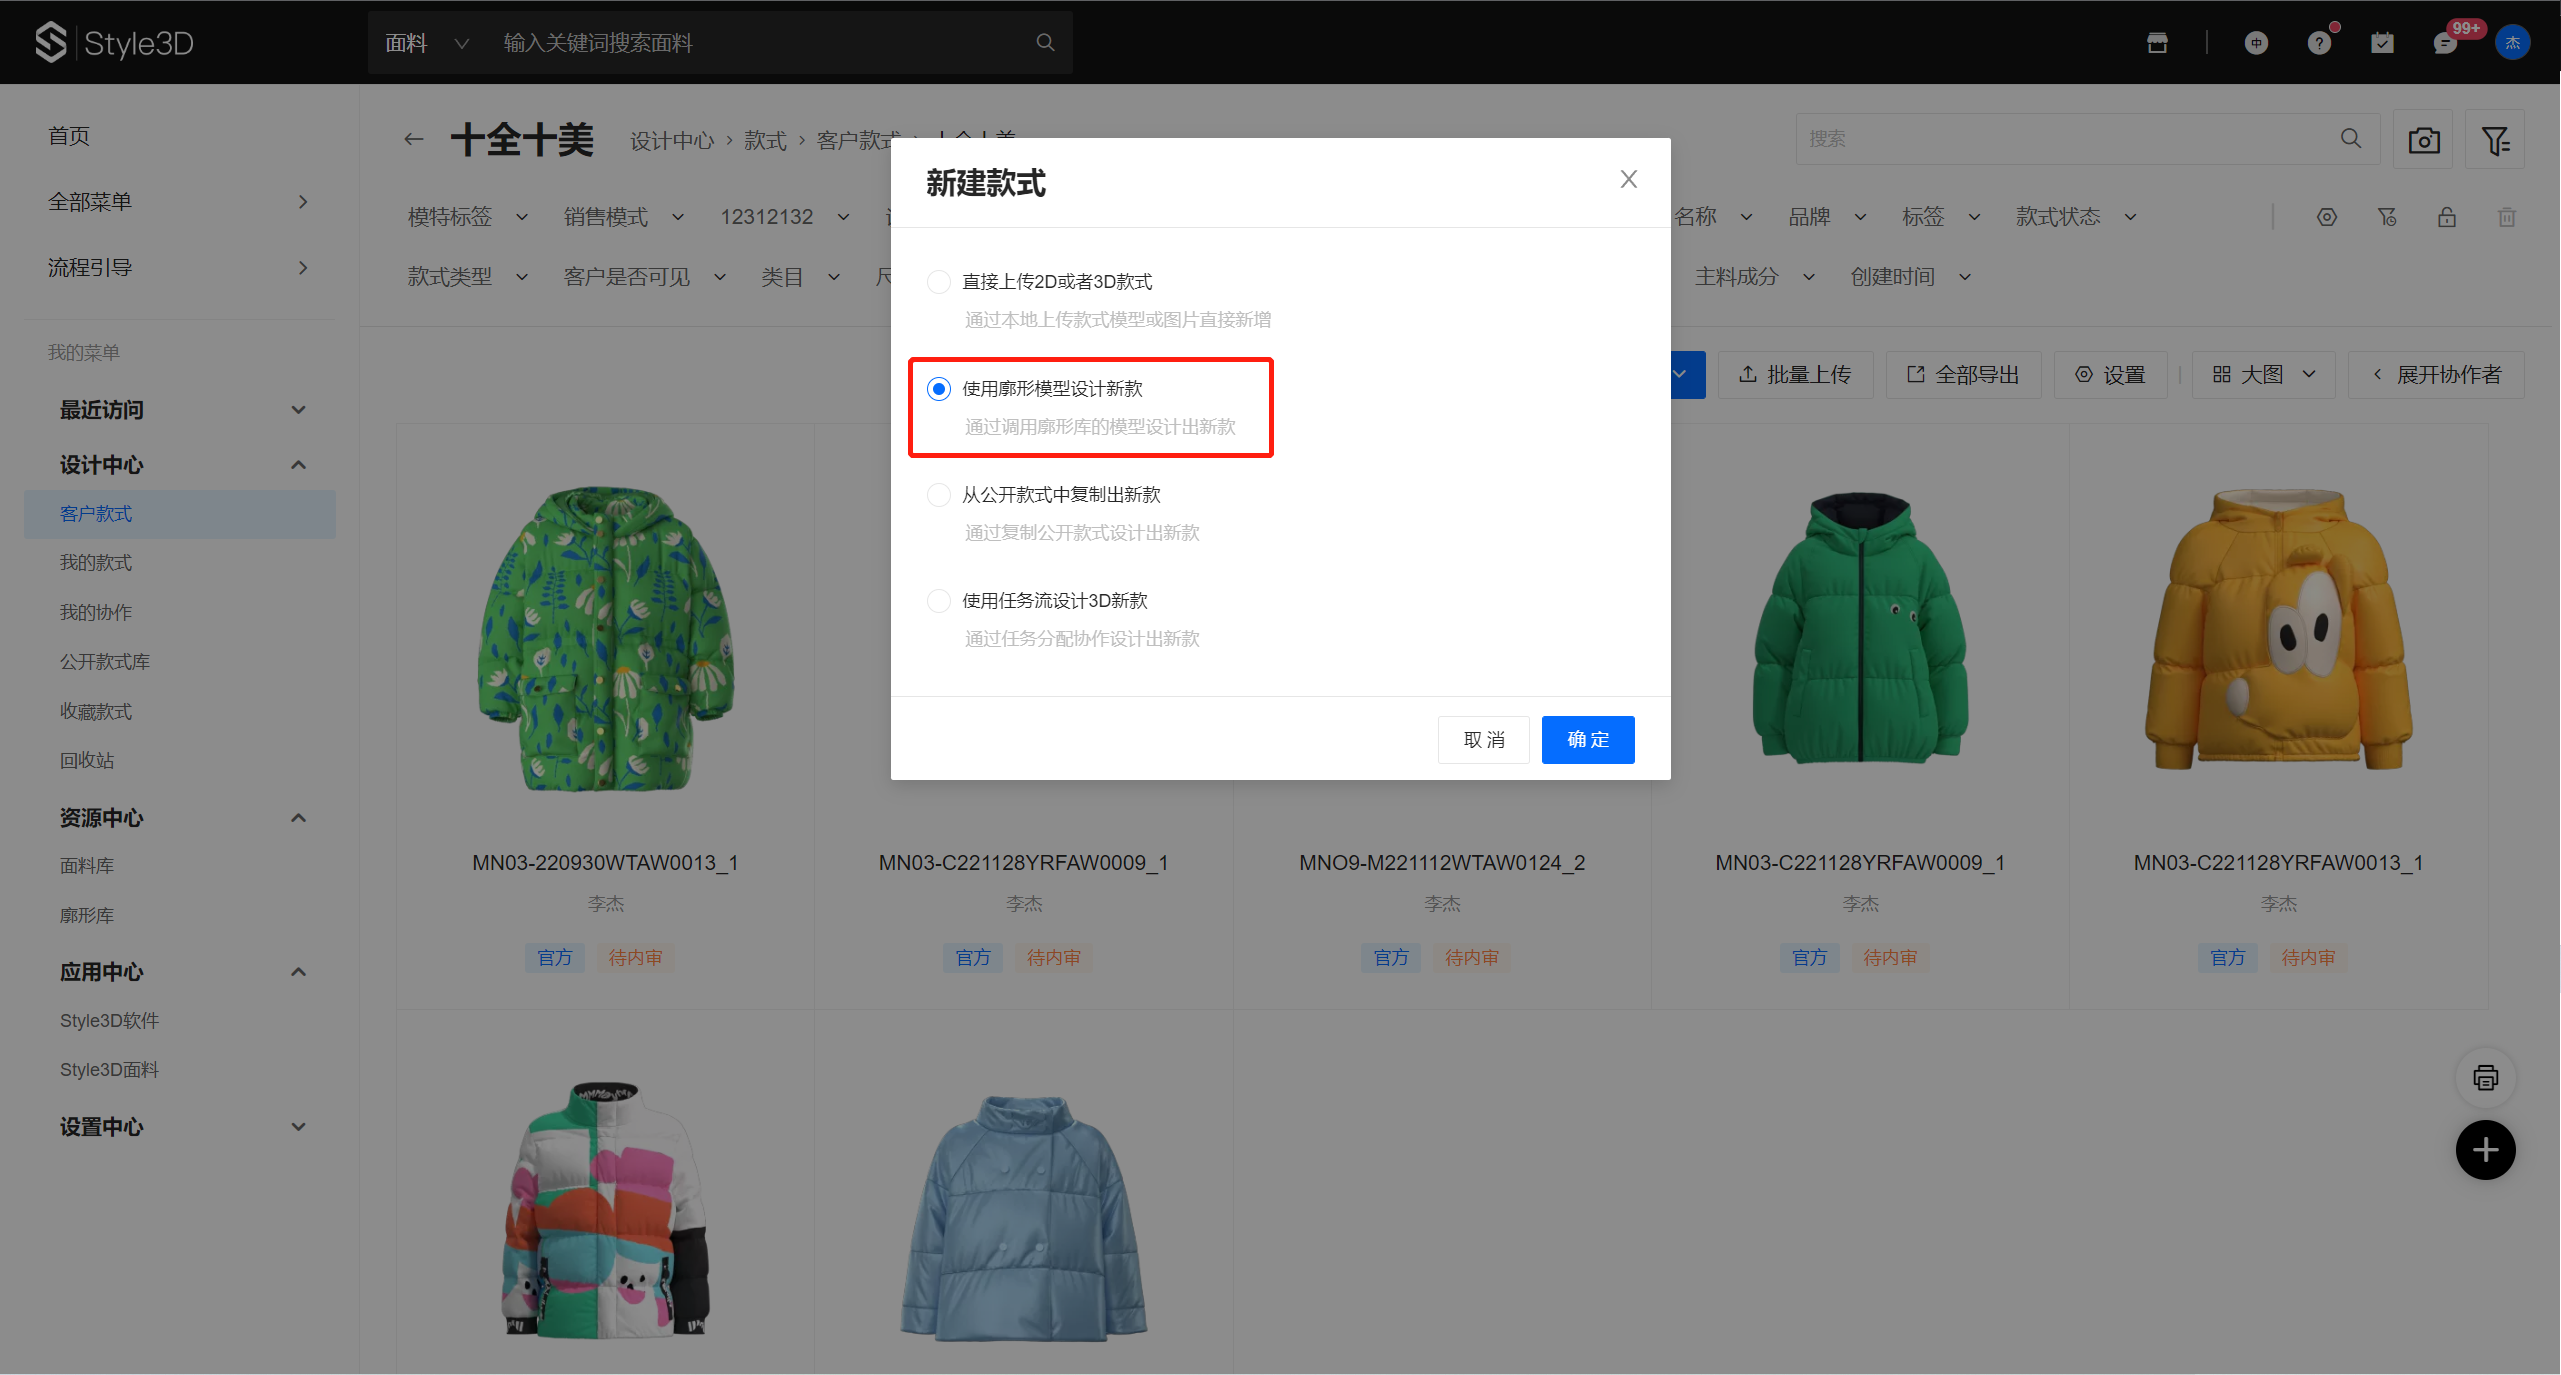Image resolution: width=2561 pixels, height=1375 pixels.
Task: Open 客户款式 in sidebar
Action: (180, 514)
